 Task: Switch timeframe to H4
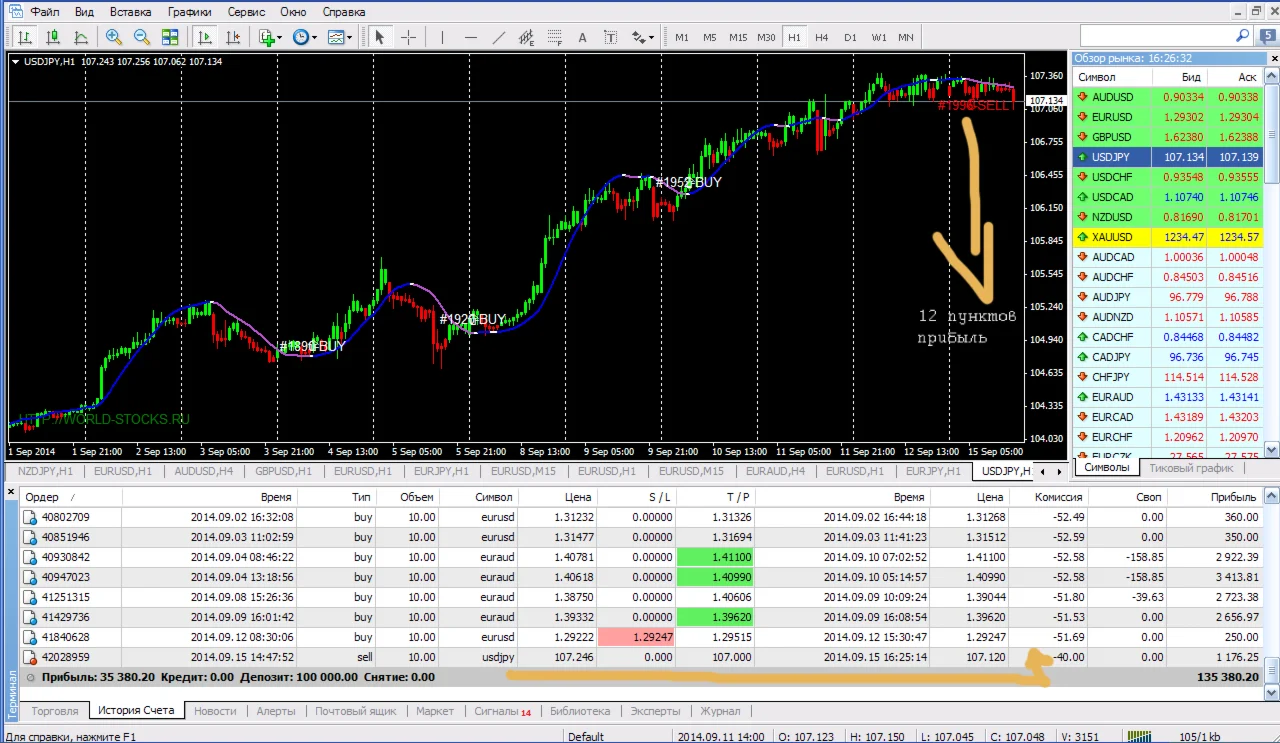point(821,37)
